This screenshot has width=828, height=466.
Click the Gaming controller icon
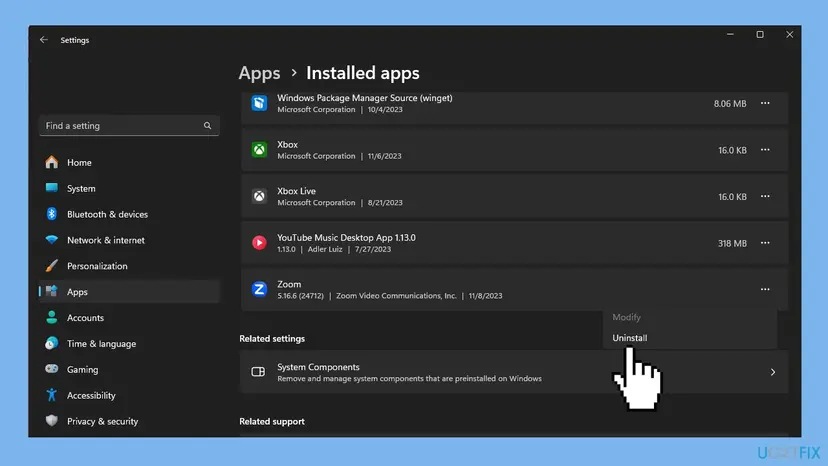pyautogui.click(x=52, y=369)
